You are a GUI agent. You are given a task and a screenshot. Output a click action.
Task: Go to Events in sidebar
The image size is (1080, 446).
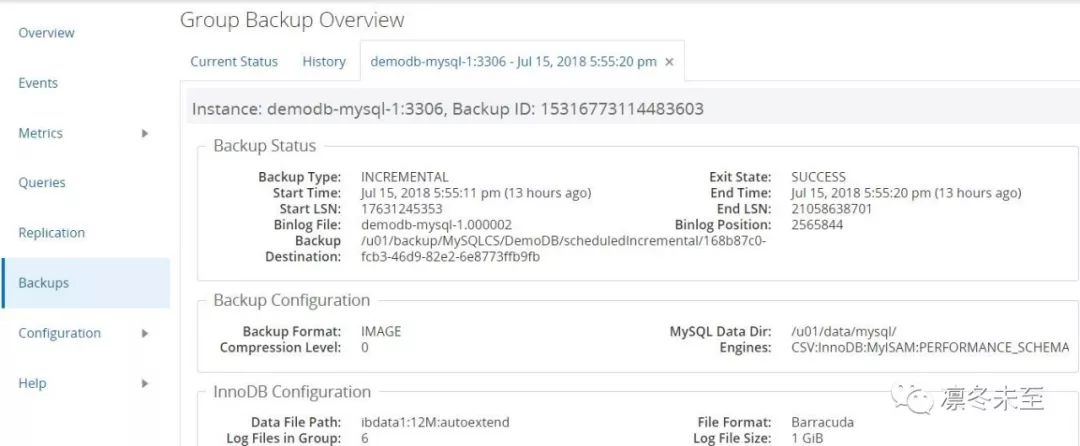click(x=38, y=83)
